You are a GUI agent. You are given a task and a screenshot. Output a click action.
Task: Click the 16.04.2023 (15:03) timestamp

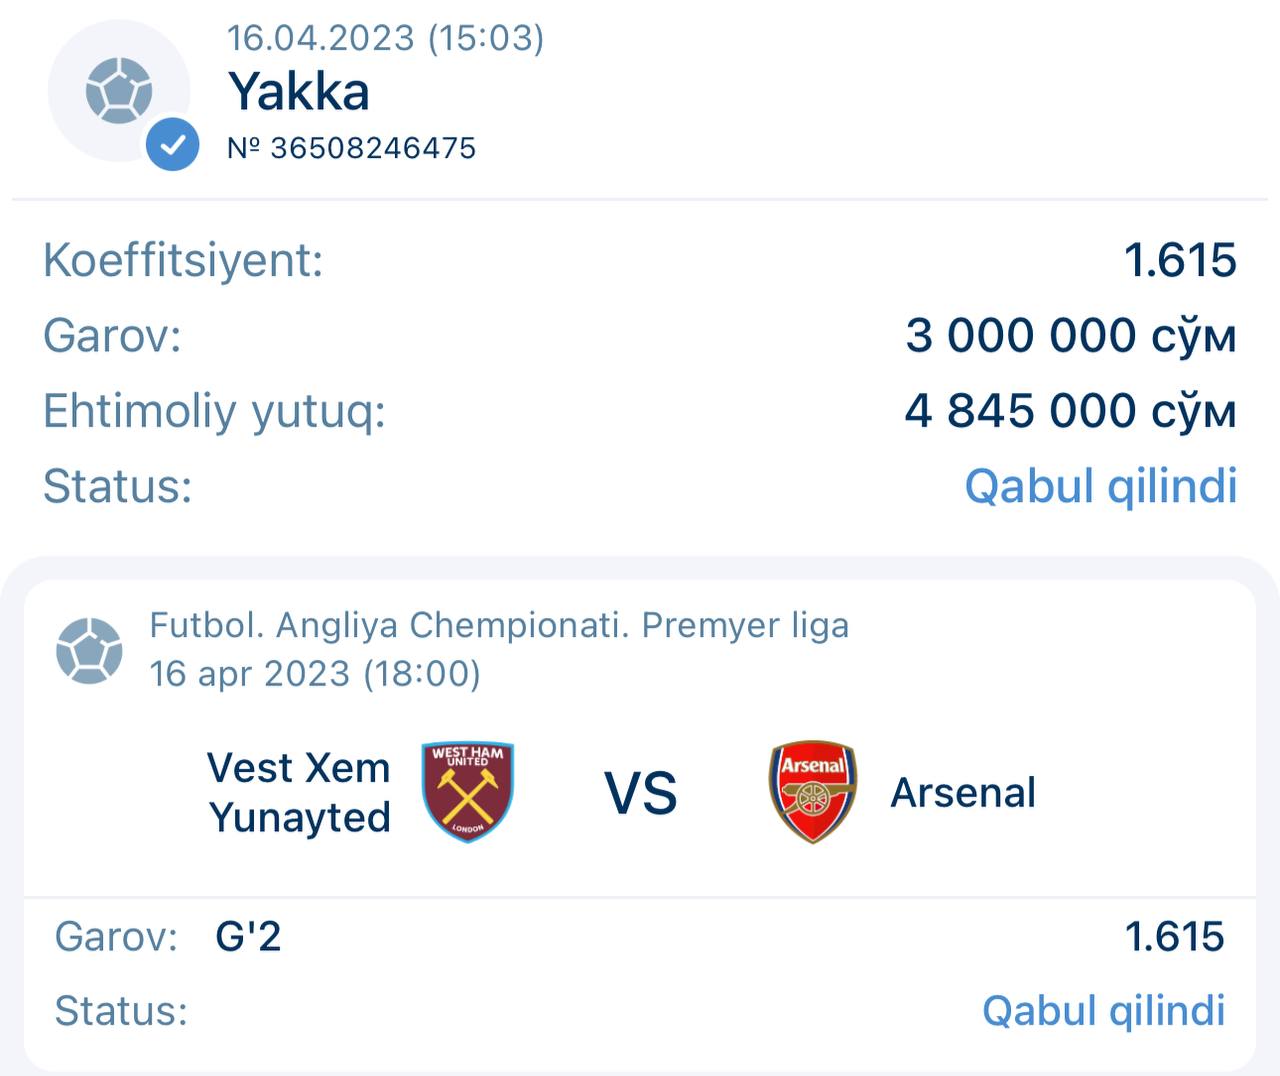click(x=385, y=38)
